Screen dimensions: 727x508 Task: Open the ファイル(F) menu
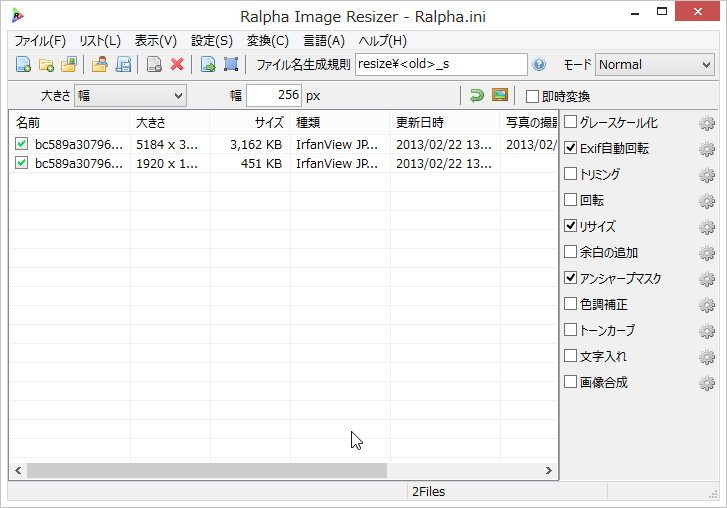pyautogui.click(x=40, y=41)
